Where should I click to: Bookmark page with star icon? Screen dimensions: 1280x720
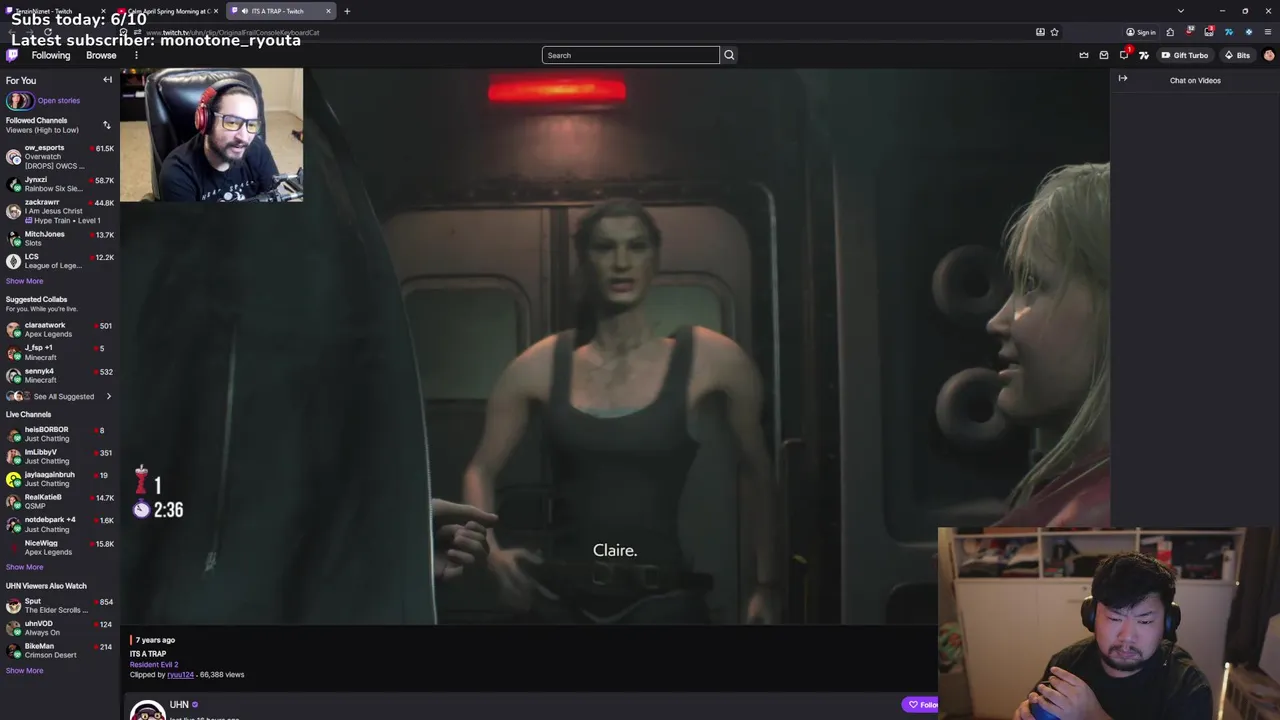click(1054, 32)
